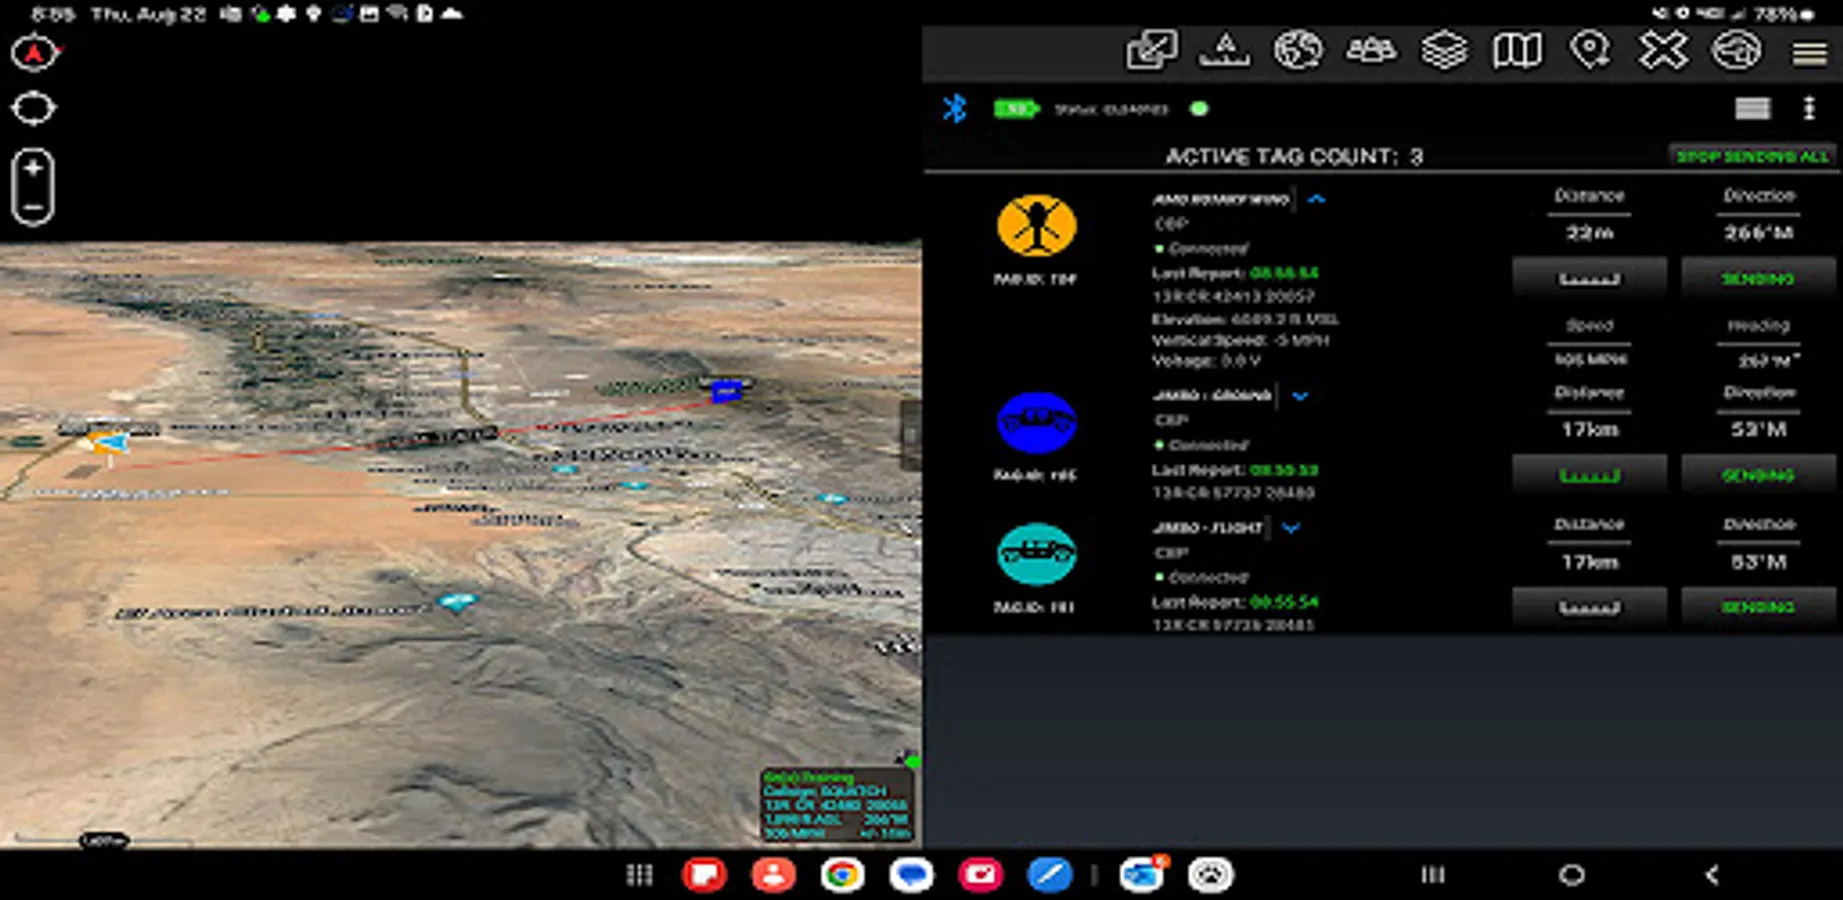Open the three-dot overflow menu

pyautogui.click(x=1809, y=108)
